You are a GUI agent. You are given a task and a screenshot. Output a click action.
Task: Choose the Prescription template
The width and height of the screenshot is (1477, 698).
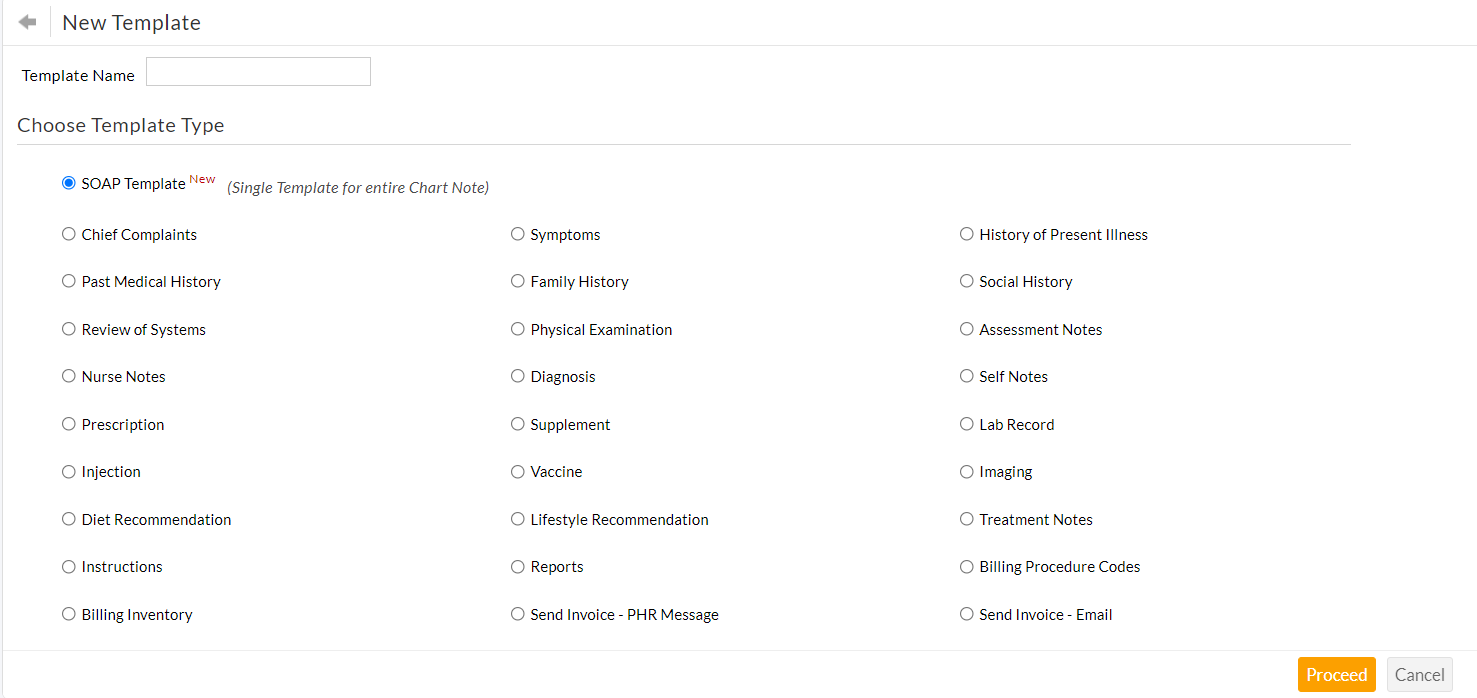68,424
